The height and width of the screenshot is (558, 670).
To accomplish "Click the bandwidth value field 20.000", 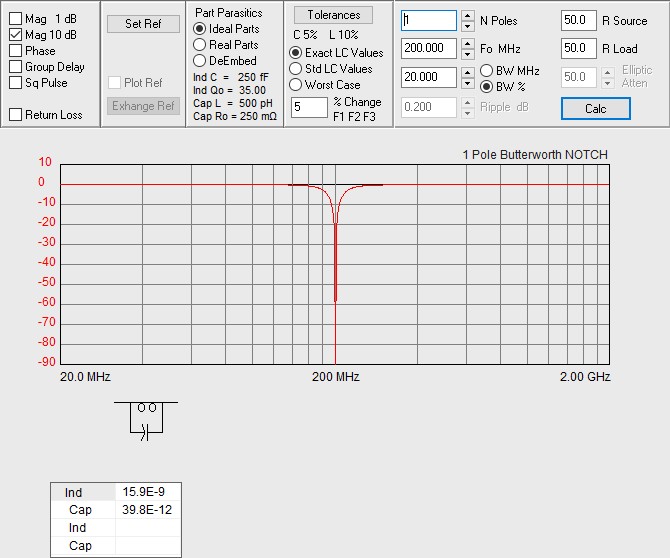I will 429,77.
